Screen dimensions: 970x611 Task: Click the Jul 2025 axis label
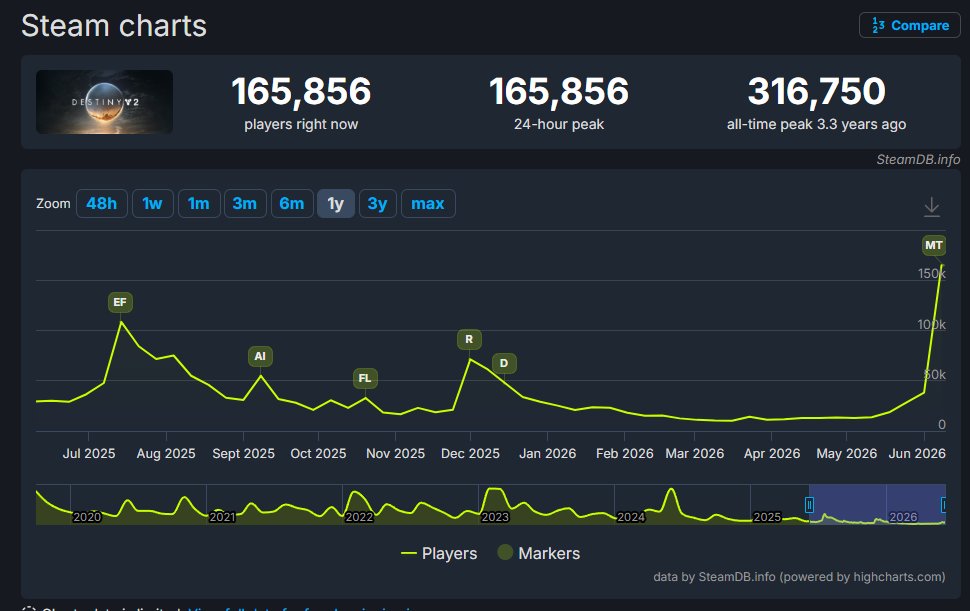88,453
